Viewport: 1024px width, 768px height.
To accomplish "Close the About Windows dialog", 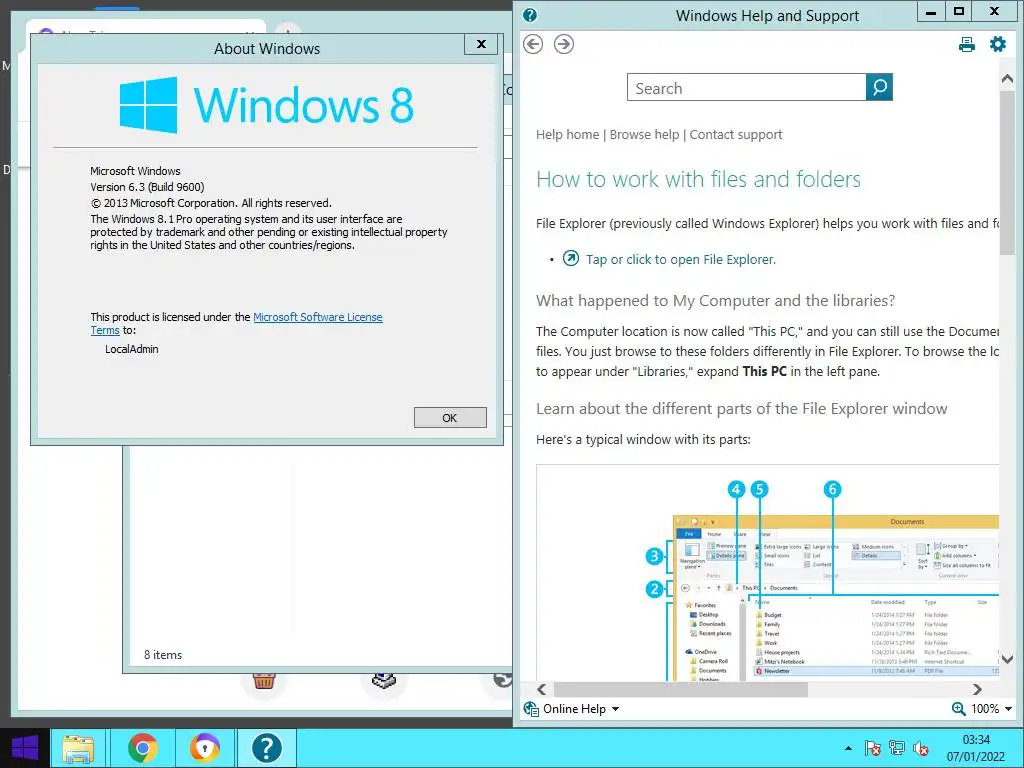I will 481,44.
